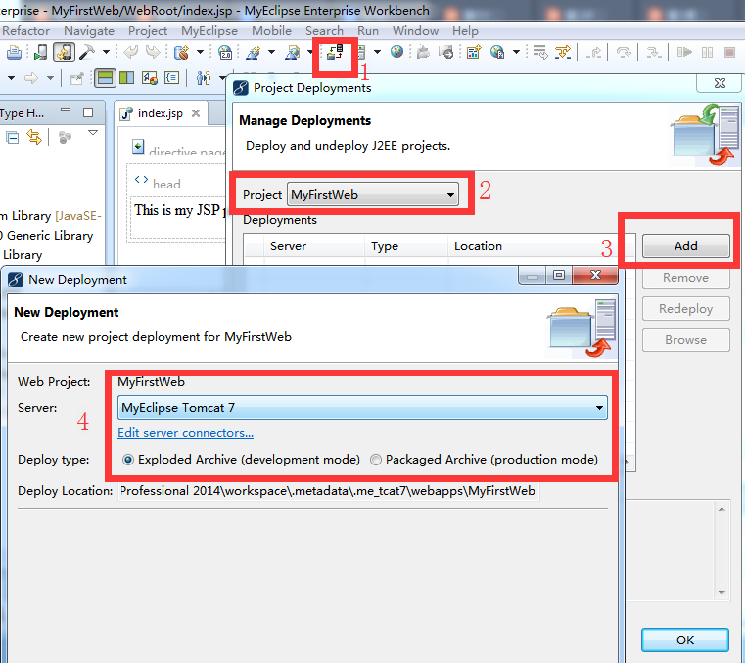
Task: Click the Add button in Project Deployments
Action: [686, 246]
